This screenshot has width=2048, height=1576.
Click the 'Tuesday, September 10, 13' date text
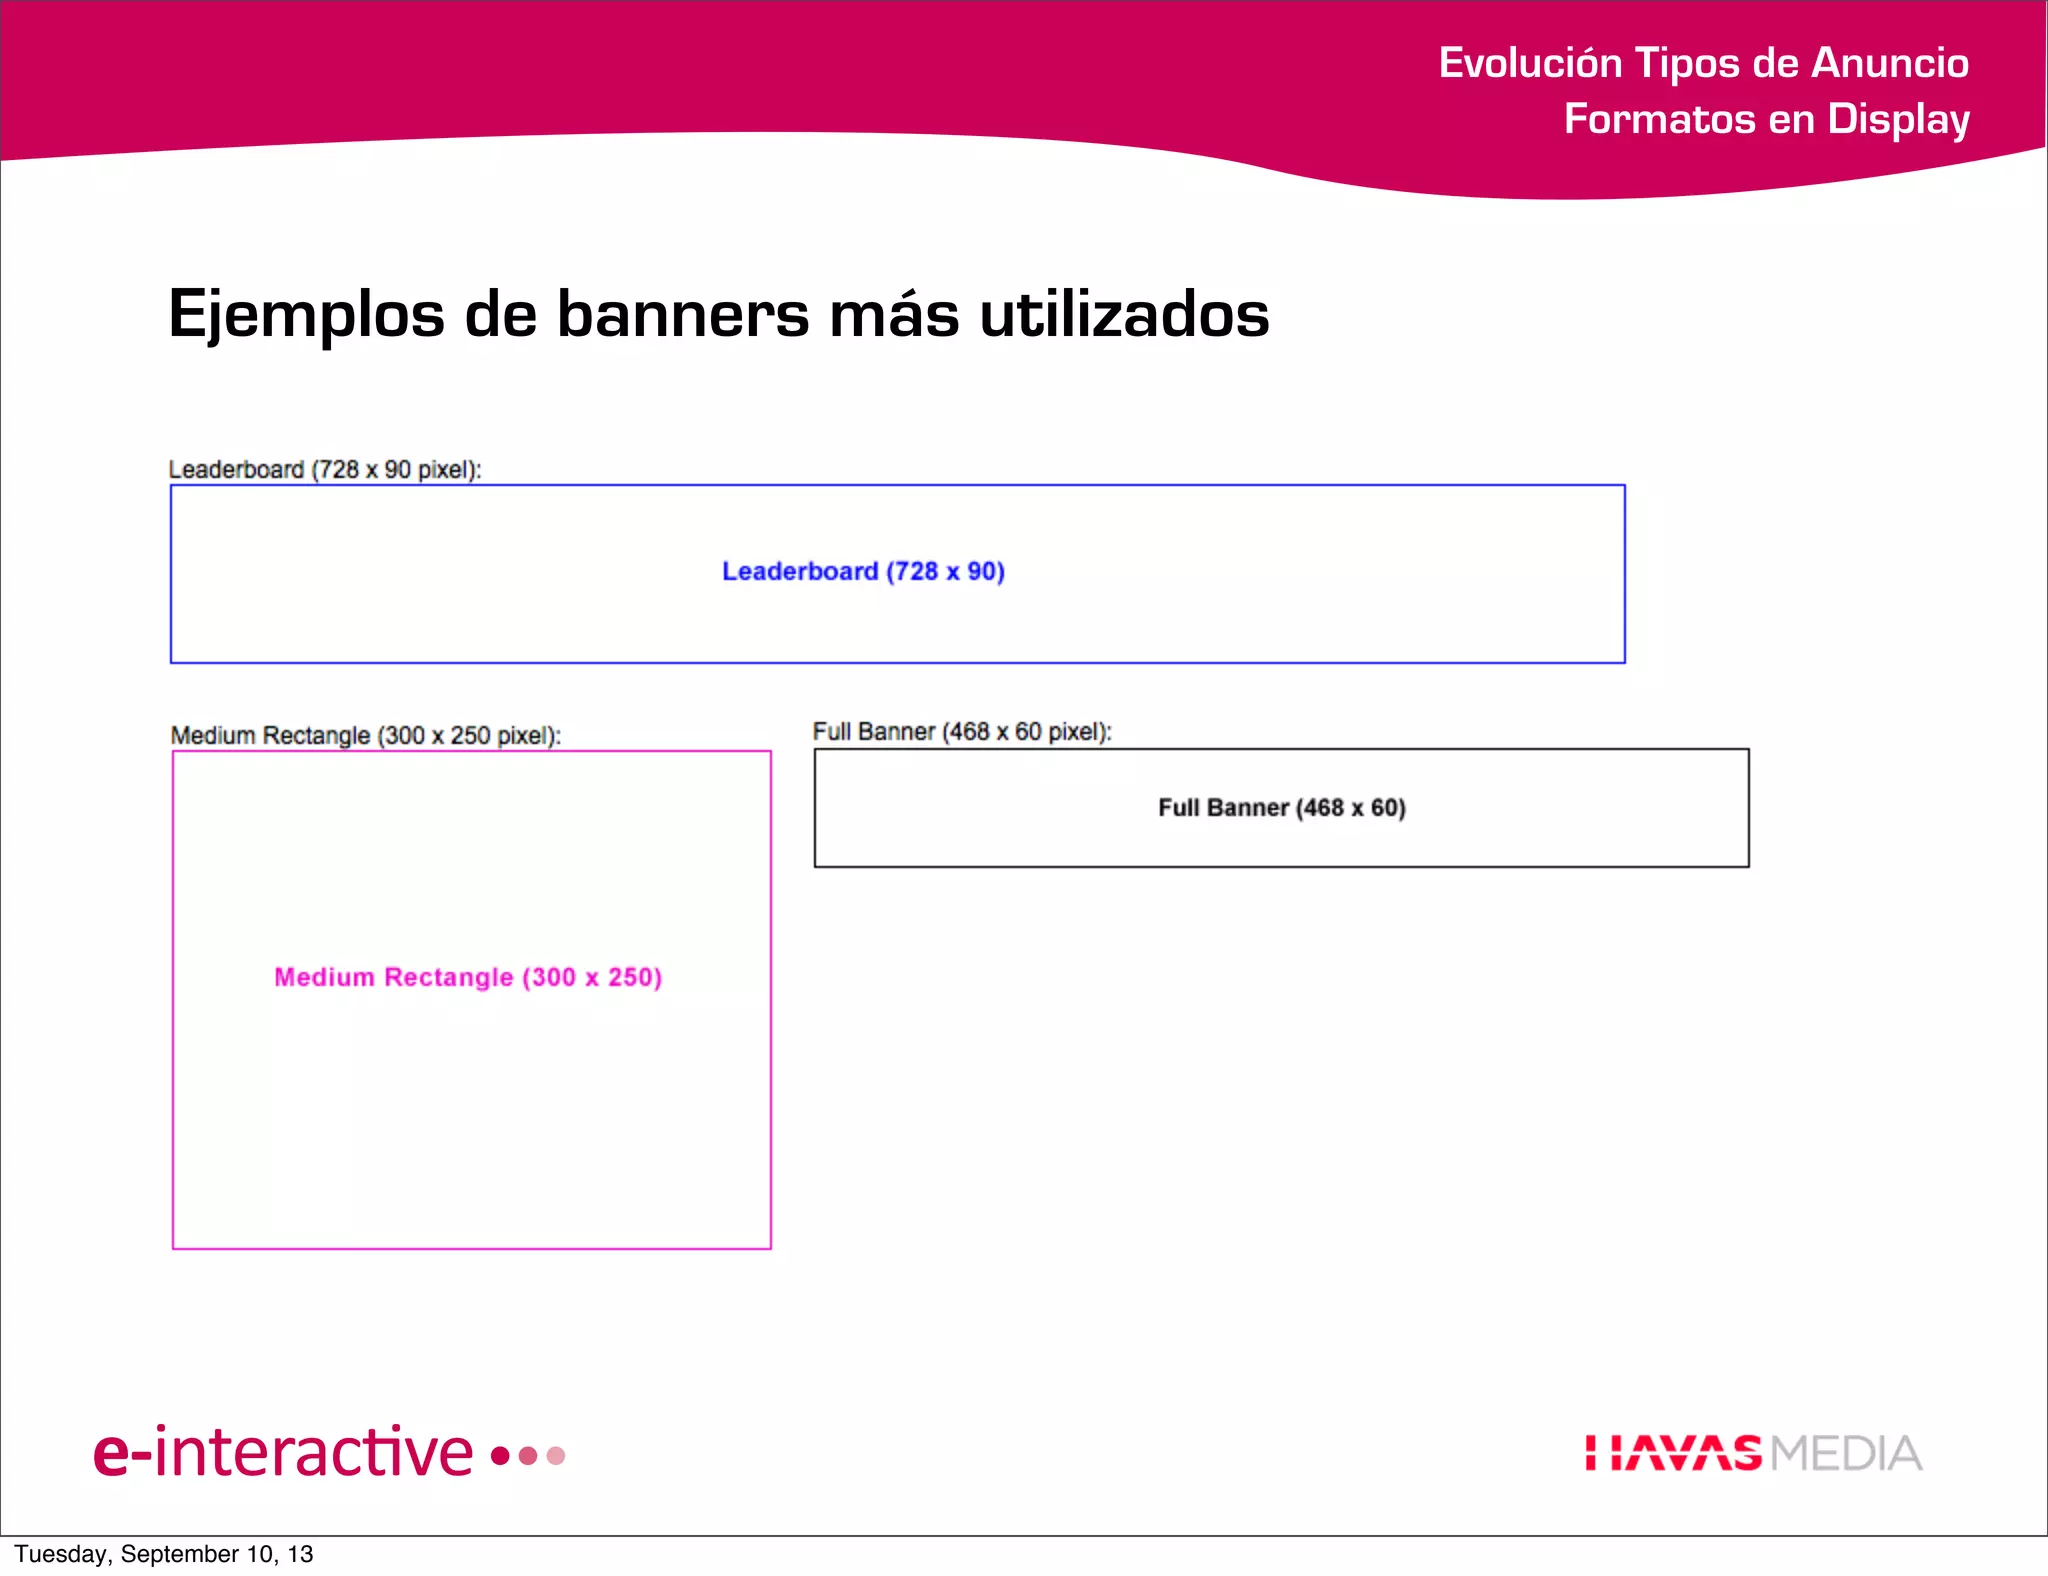(x=164, y=1554)
